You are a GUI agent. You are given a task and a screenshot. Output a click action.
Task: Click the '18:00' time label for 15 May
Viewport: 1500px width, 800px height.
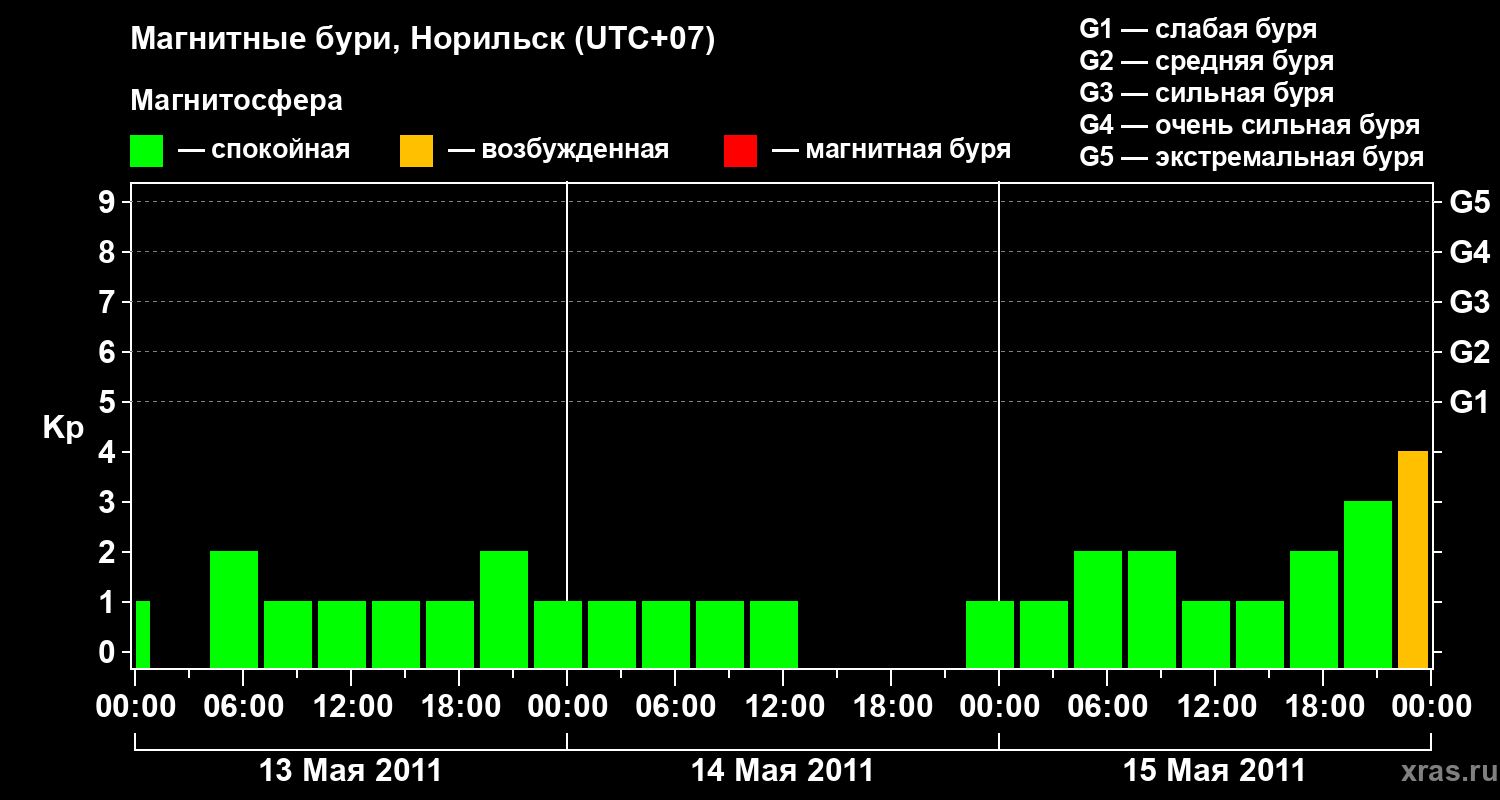(1323, 706)
